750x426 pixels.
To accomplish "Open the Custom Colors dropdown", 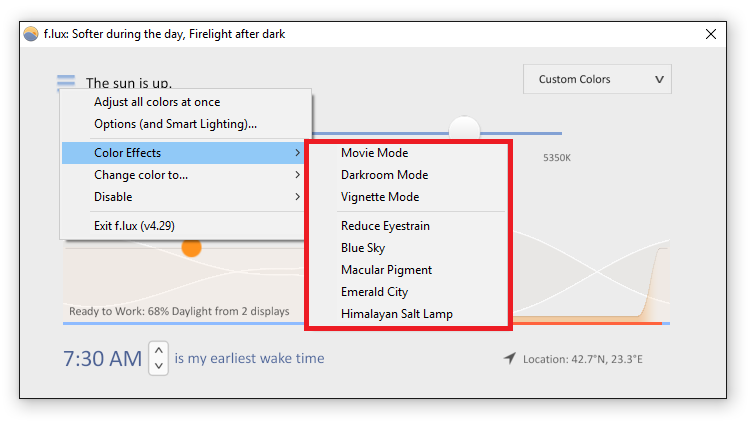I will tap(597, 79).
